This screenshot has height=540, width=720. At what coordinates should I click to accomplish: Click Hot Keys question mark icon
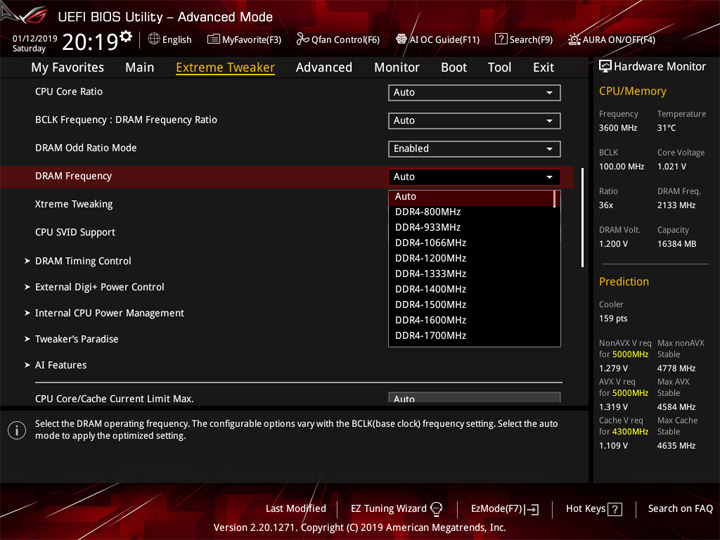614,509
